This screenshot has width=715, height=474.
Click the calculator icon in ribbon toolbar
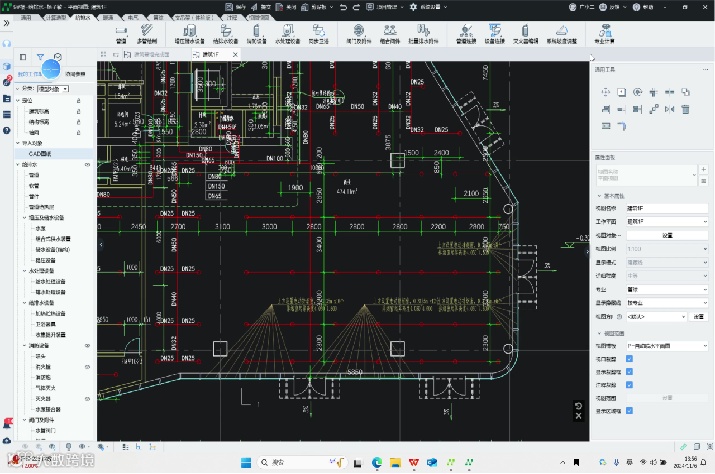coord(604,32)
